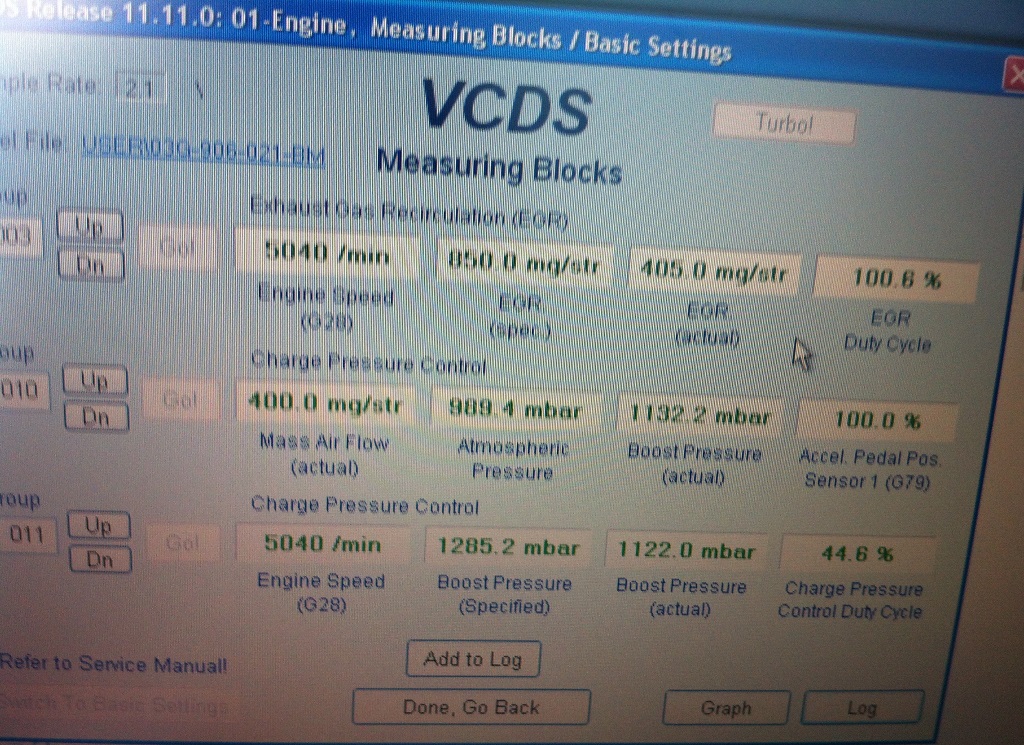Click the Accel. Pedal Pos. Sensor 1 (G79) label

869,470
